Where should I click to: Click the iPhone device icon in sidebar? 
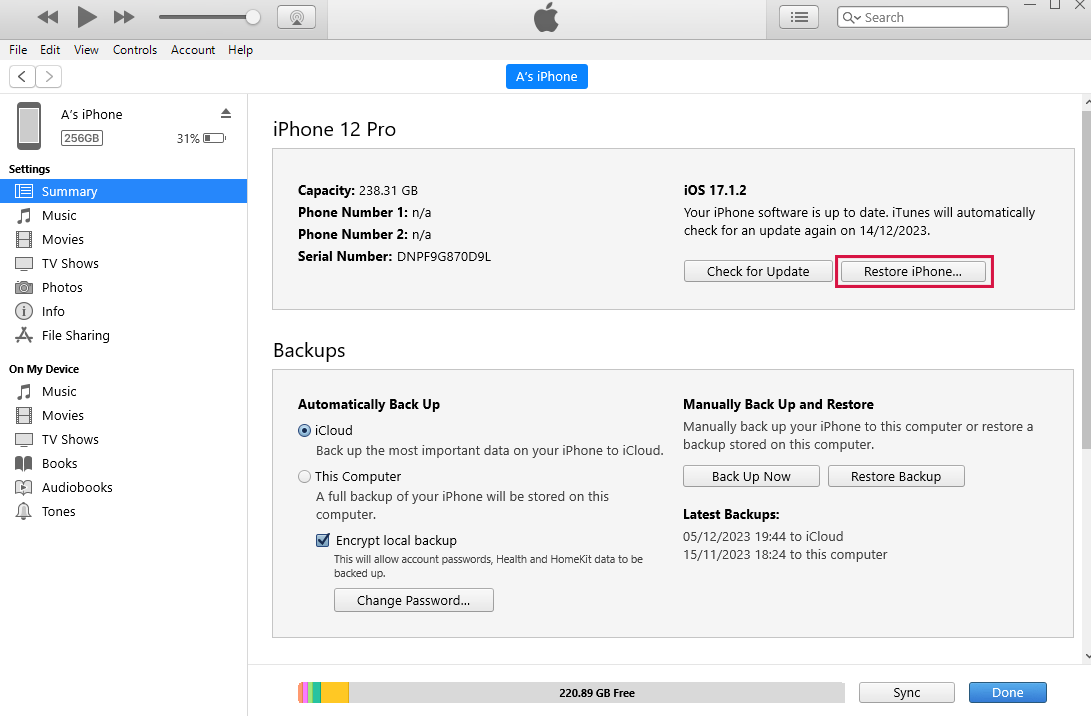pos(29,126)
